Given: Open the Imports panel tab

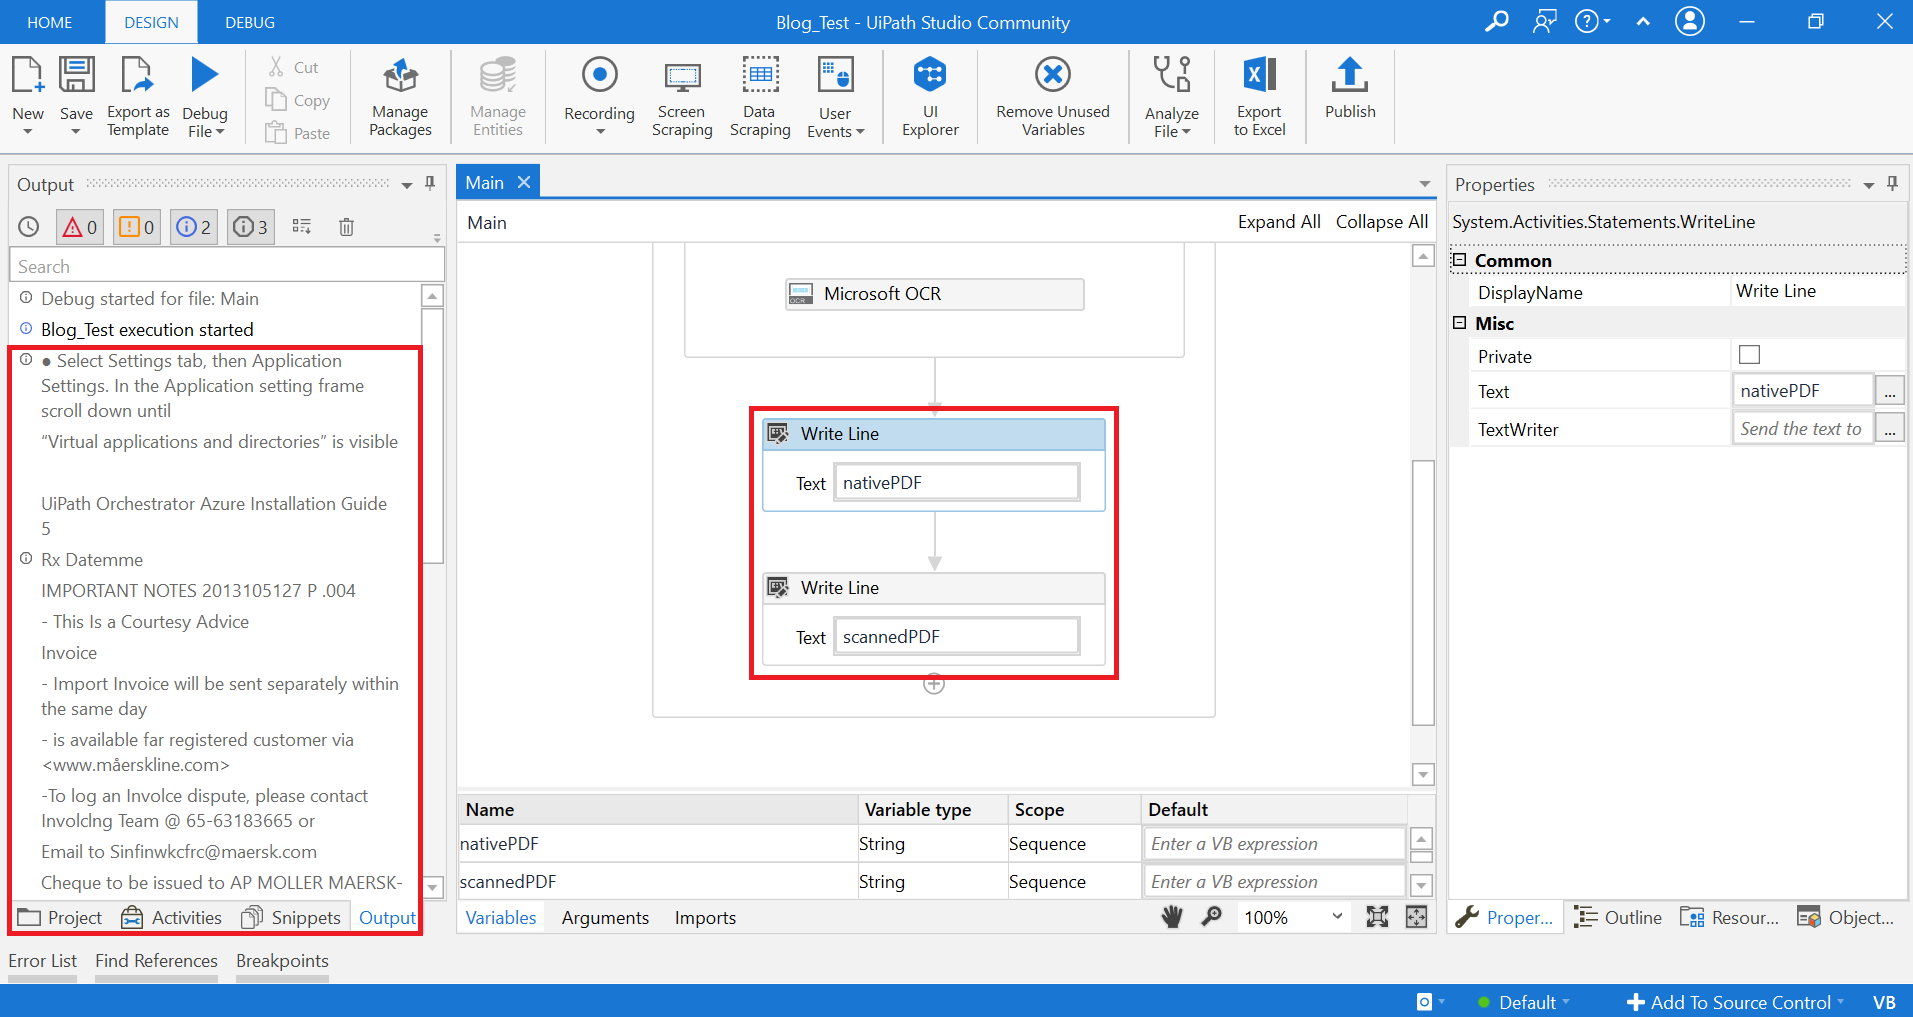Looking at the screenshot, I should pos(705,917).
